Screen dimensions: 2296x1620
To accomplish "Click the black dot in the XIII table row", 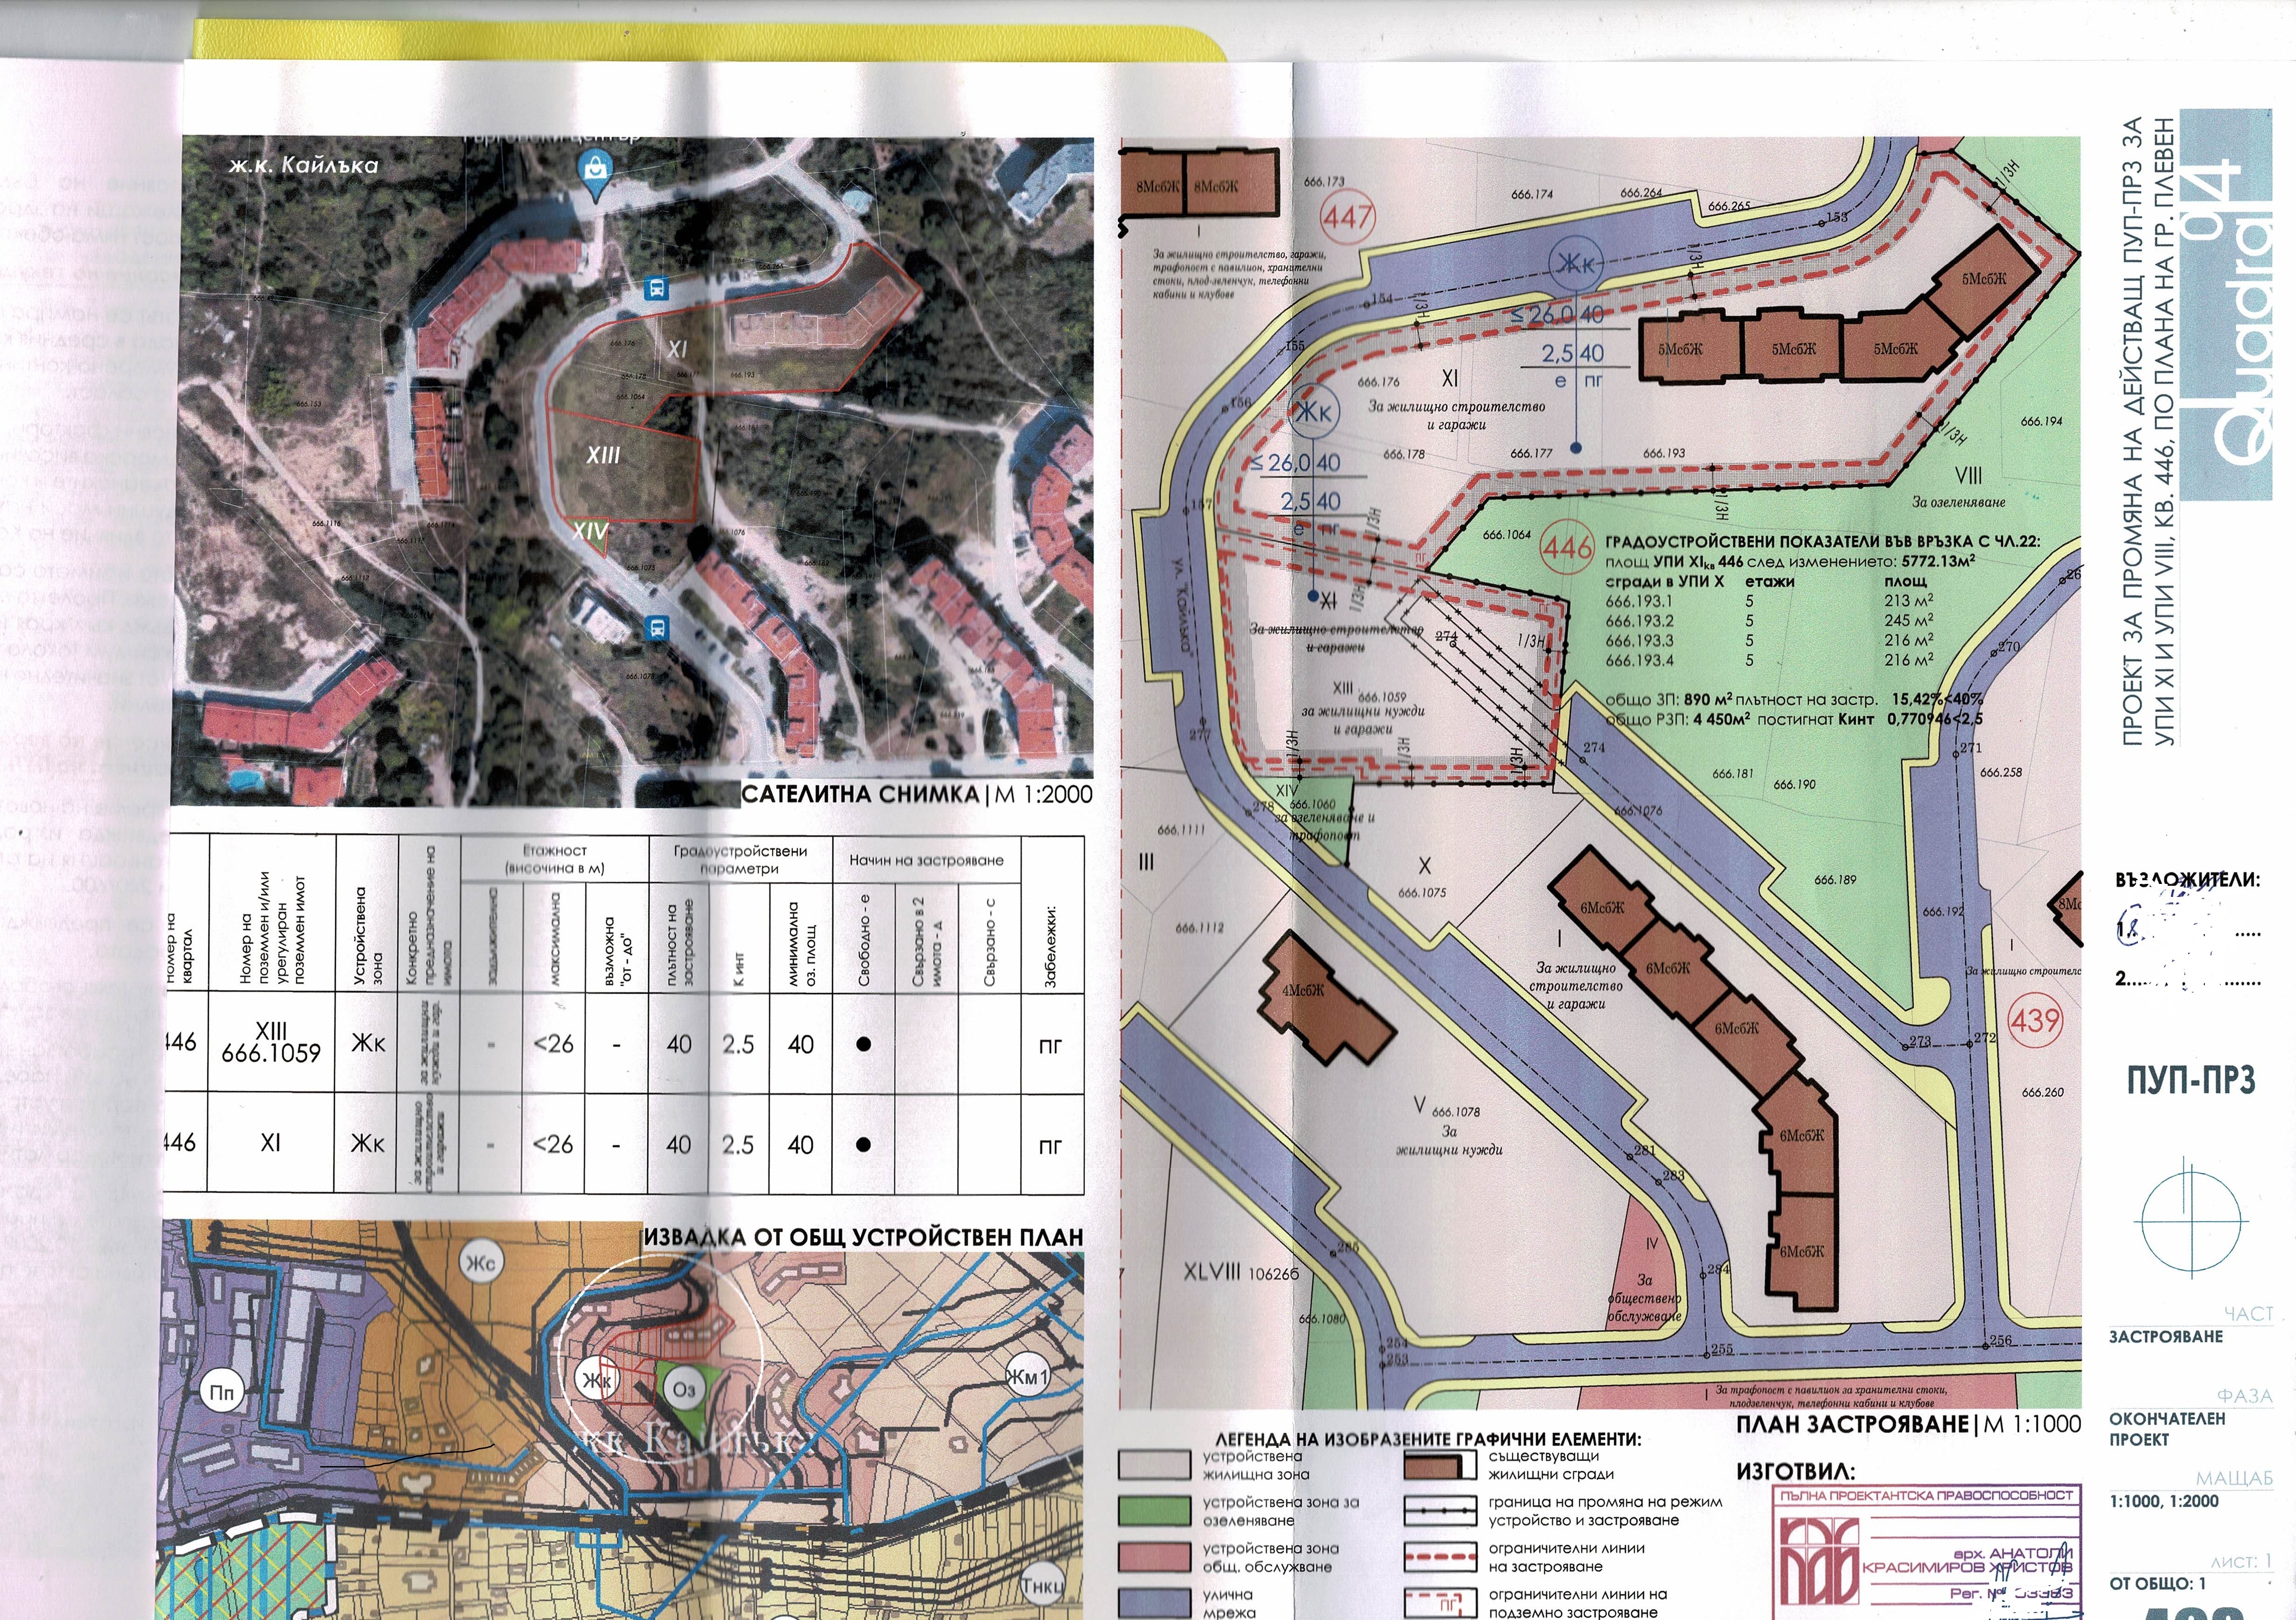I will coord(863,1044).
